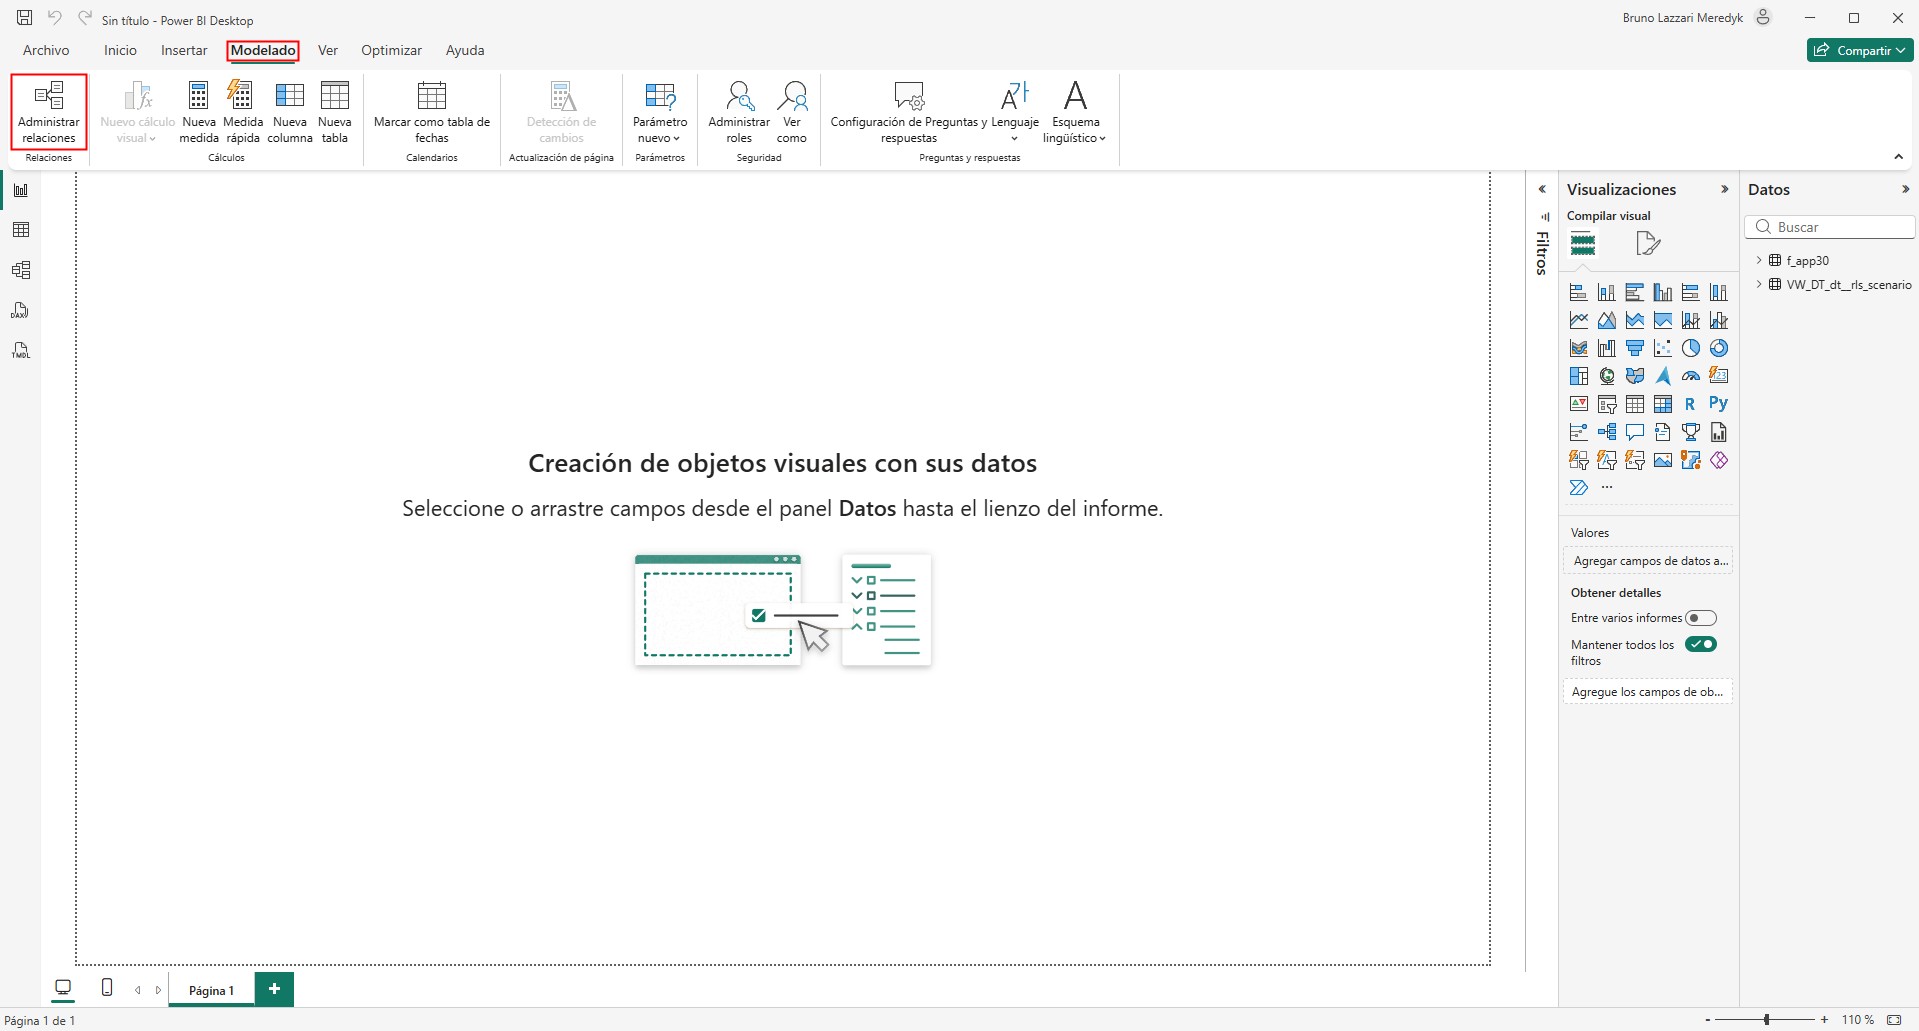Screen dimensions: 1919x1031
Task: Create a Nueva tabla
Action: click(335, 112)
